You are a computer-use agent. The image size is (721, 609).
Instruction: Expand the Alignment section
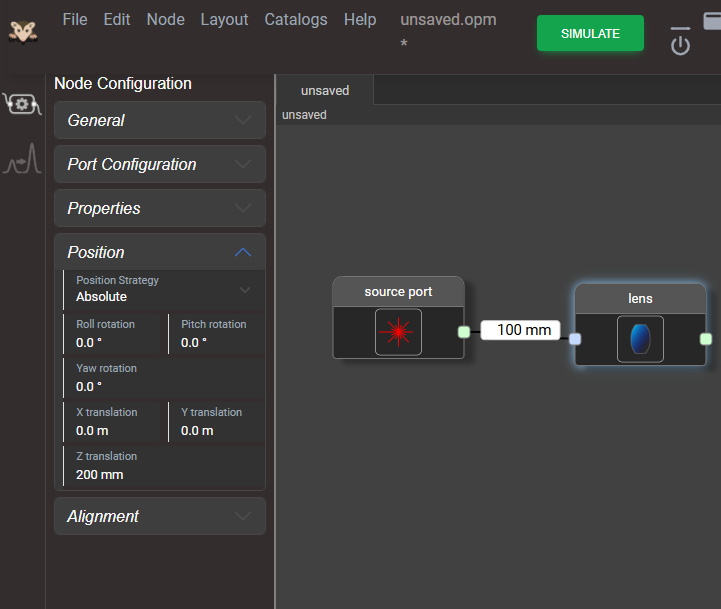[x=160, y=516]
